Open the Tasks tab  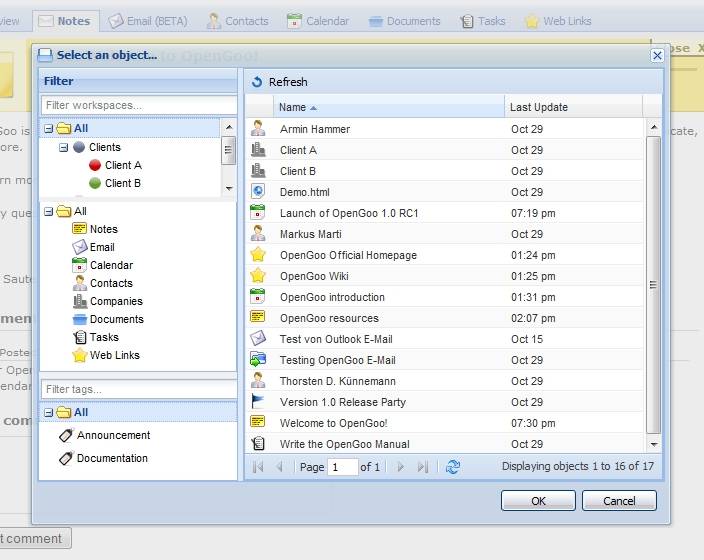483,21
